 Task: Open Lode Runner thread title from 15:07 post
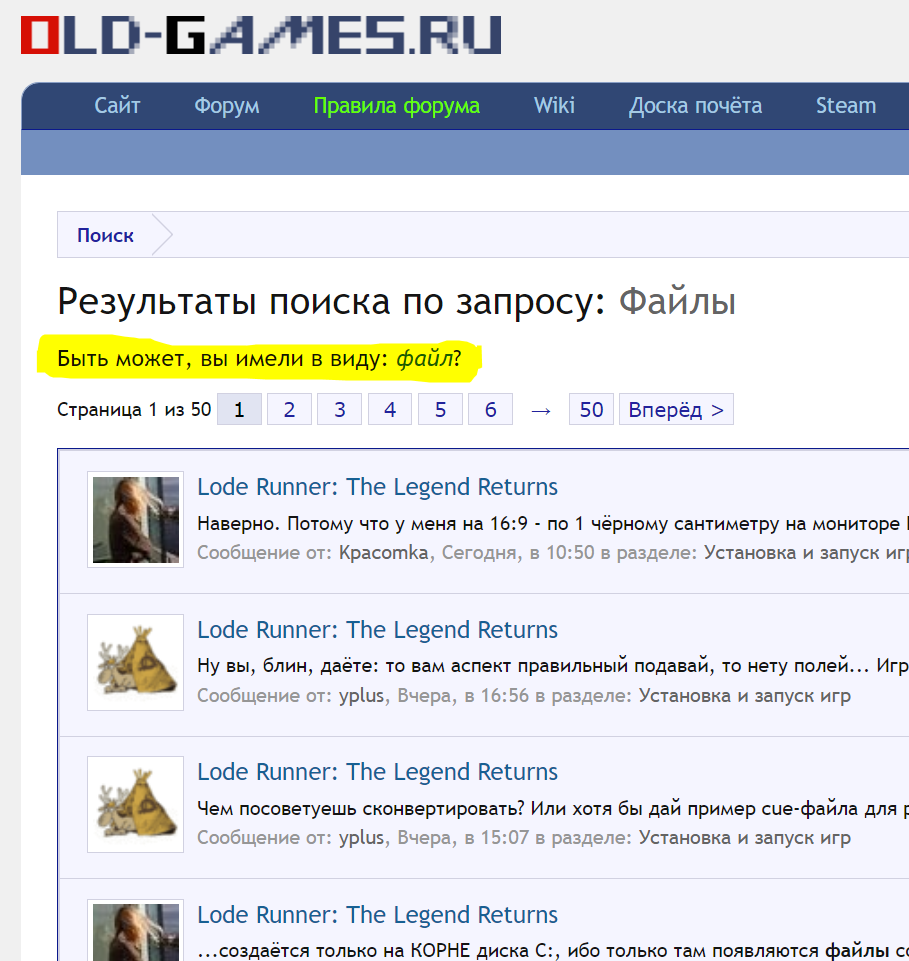pos(378,772)
